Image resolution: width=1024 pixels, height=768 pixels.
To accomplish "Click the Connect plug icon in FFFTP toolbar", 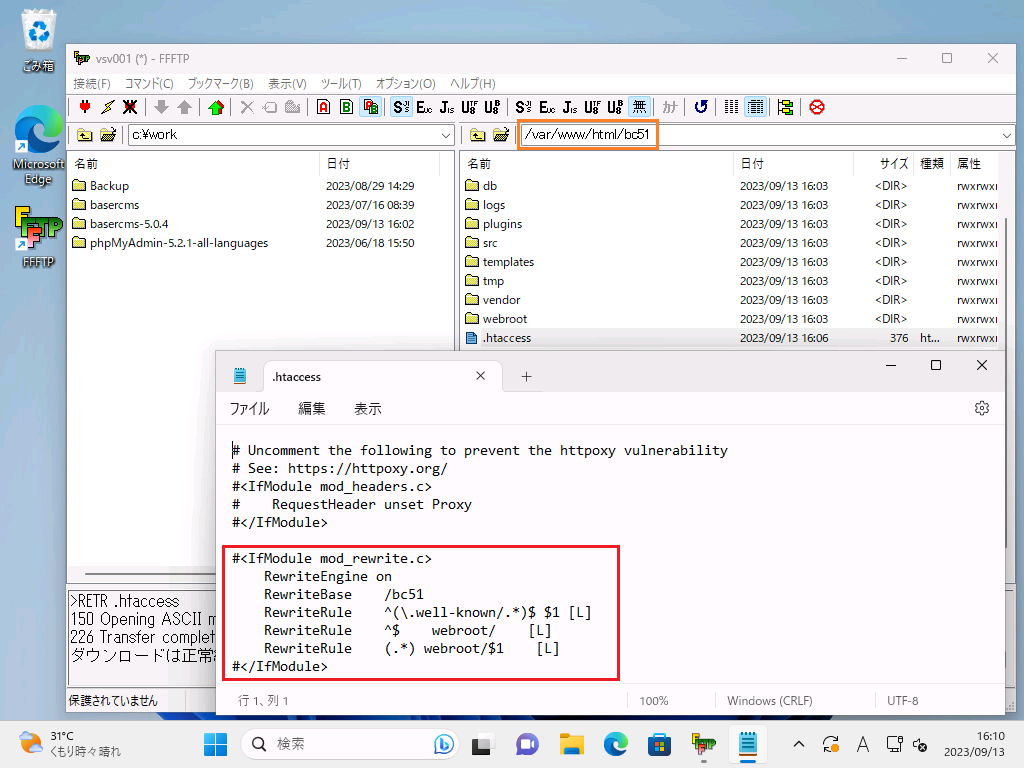I will click(x=85, y=107).
